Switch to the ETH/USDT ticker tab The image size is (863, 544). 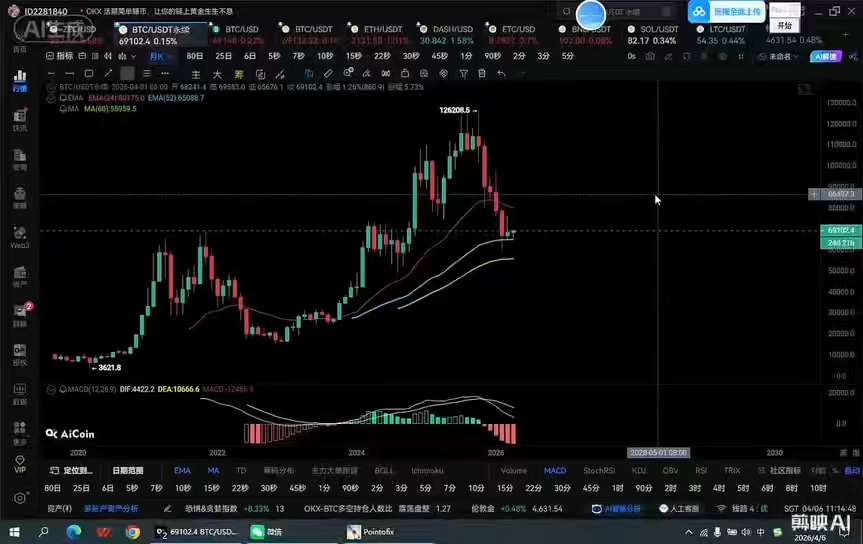click(378, 34)
